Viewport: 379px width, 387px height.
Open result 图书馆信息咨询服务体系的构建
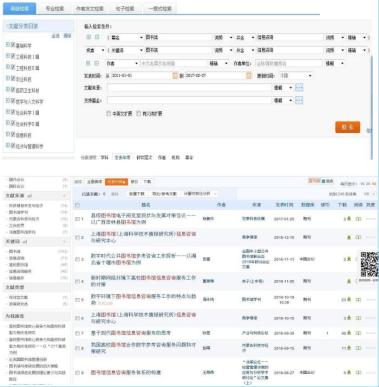pyautogui.click(x=126, y=372)
